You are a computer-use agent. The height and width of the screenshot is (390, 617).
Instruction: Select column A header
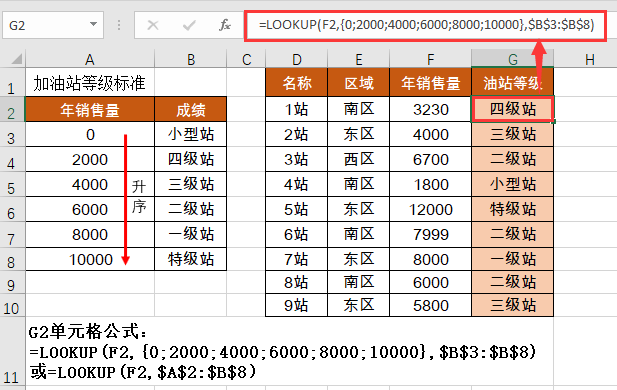(x=90, y=59)
